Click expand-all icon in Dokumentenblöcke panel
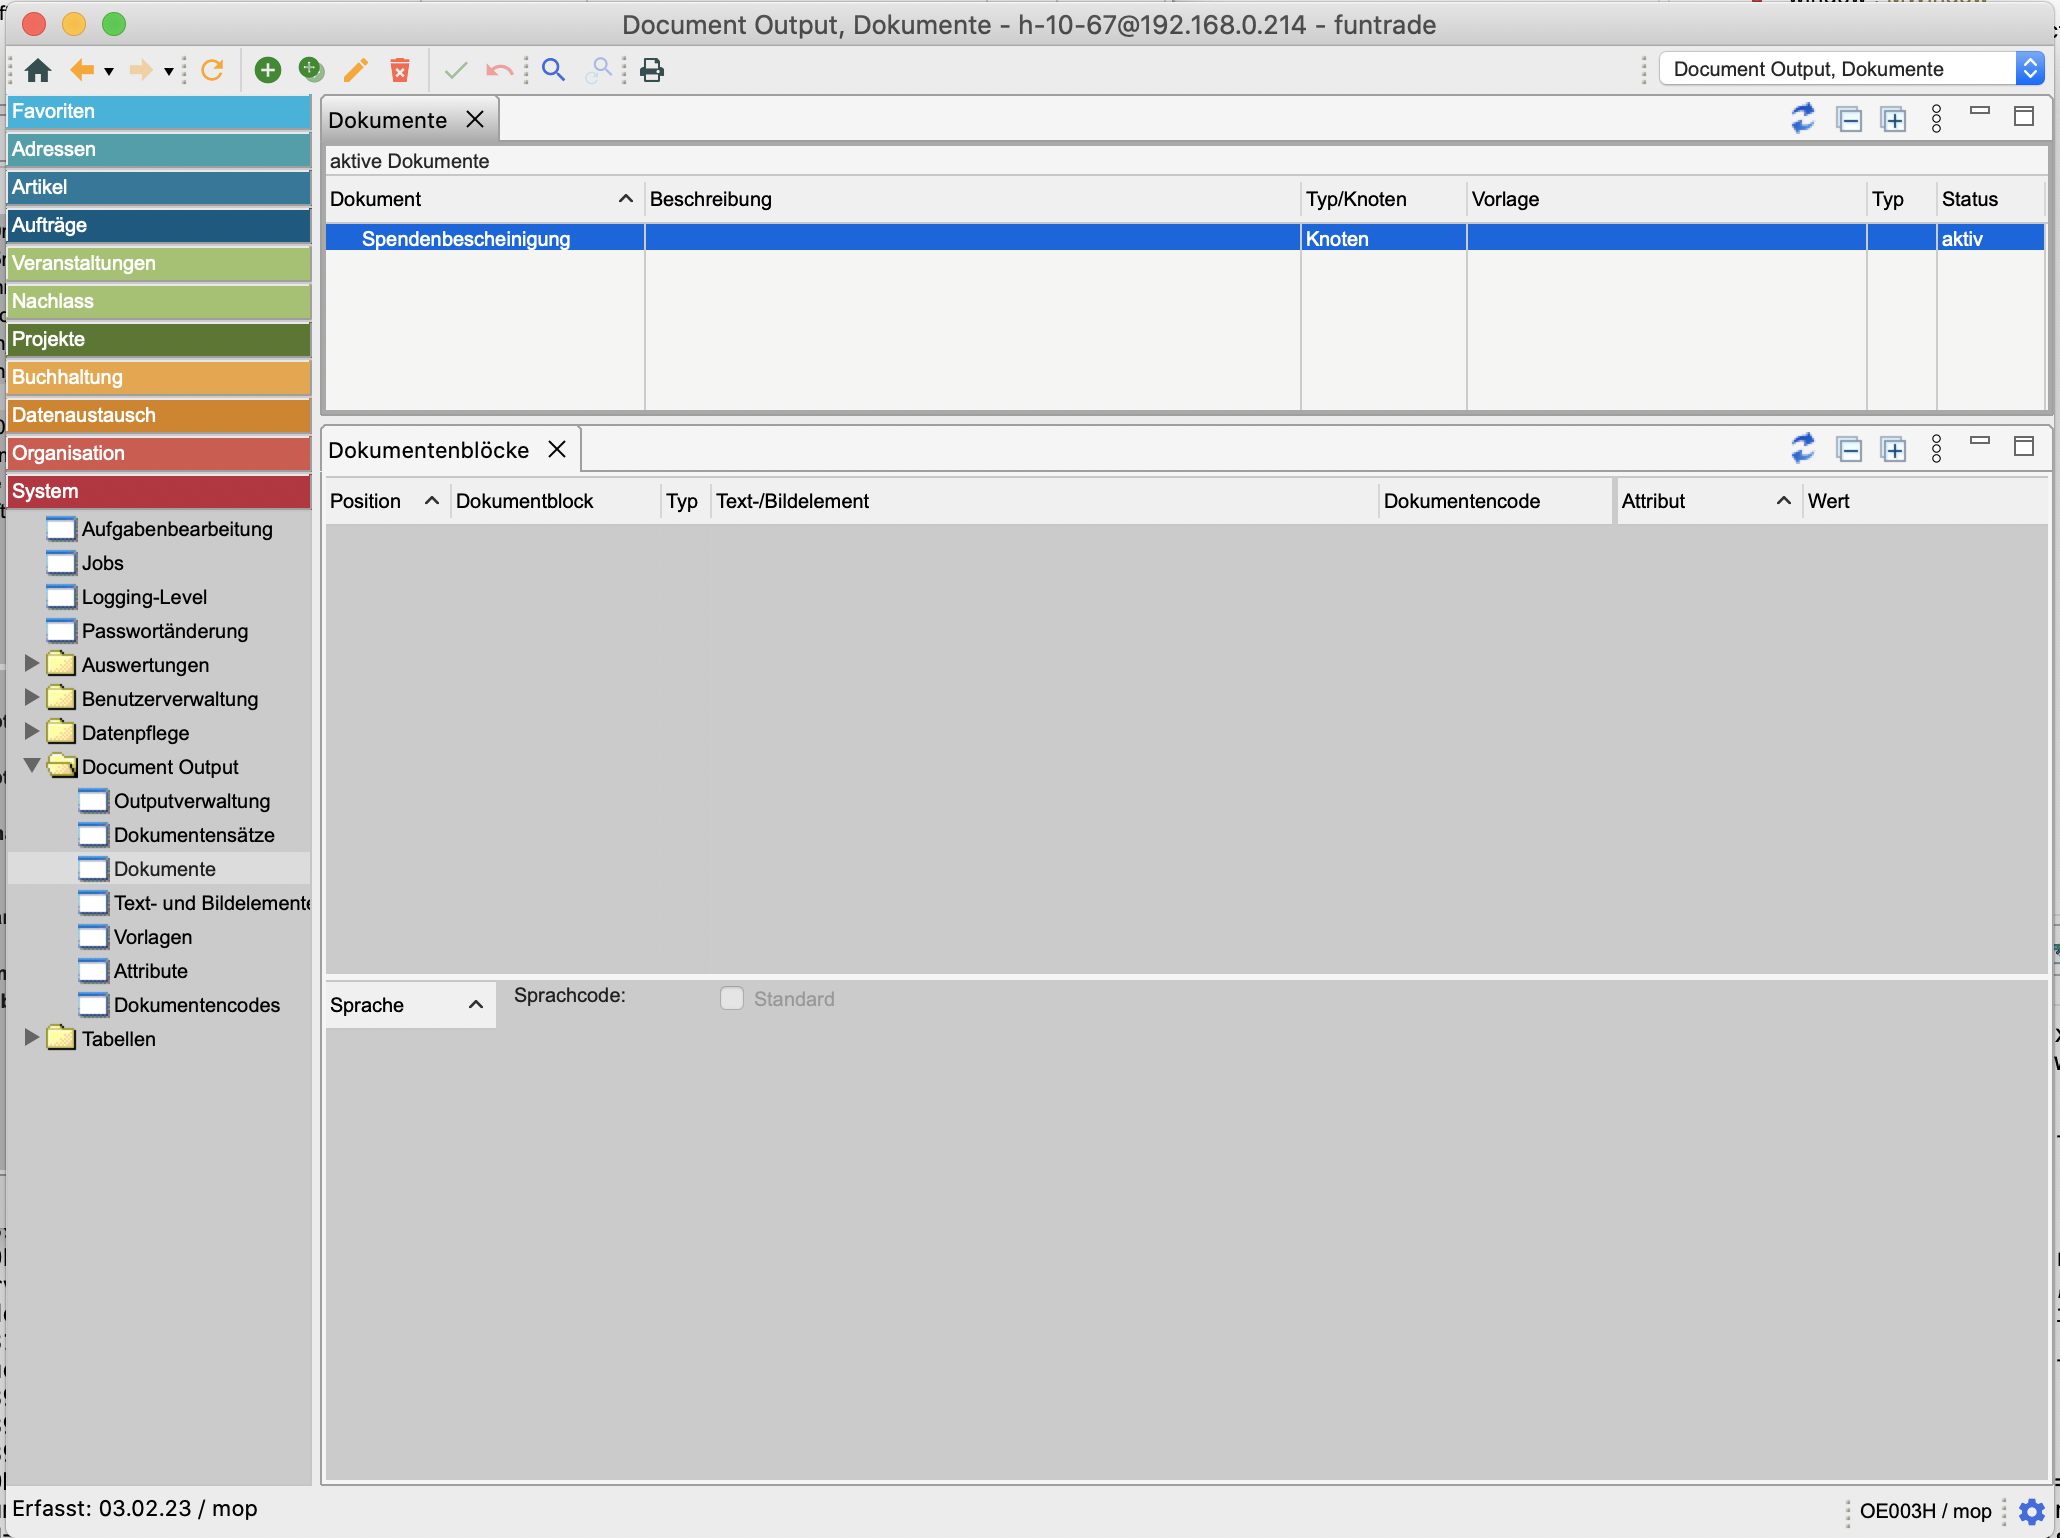The width and height of the screenshot is (2060, 1538). [x=1893, y=449]
